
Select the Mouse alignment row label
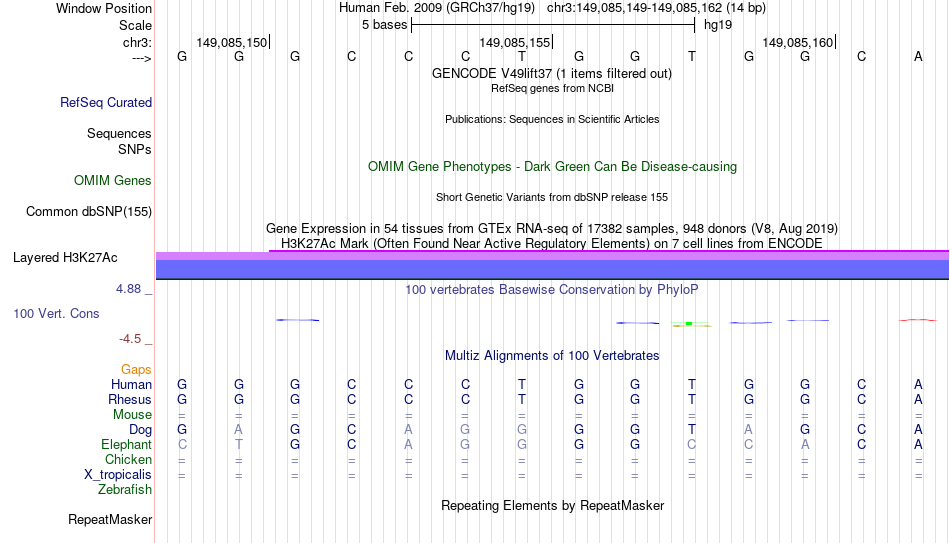coord(132,415)
